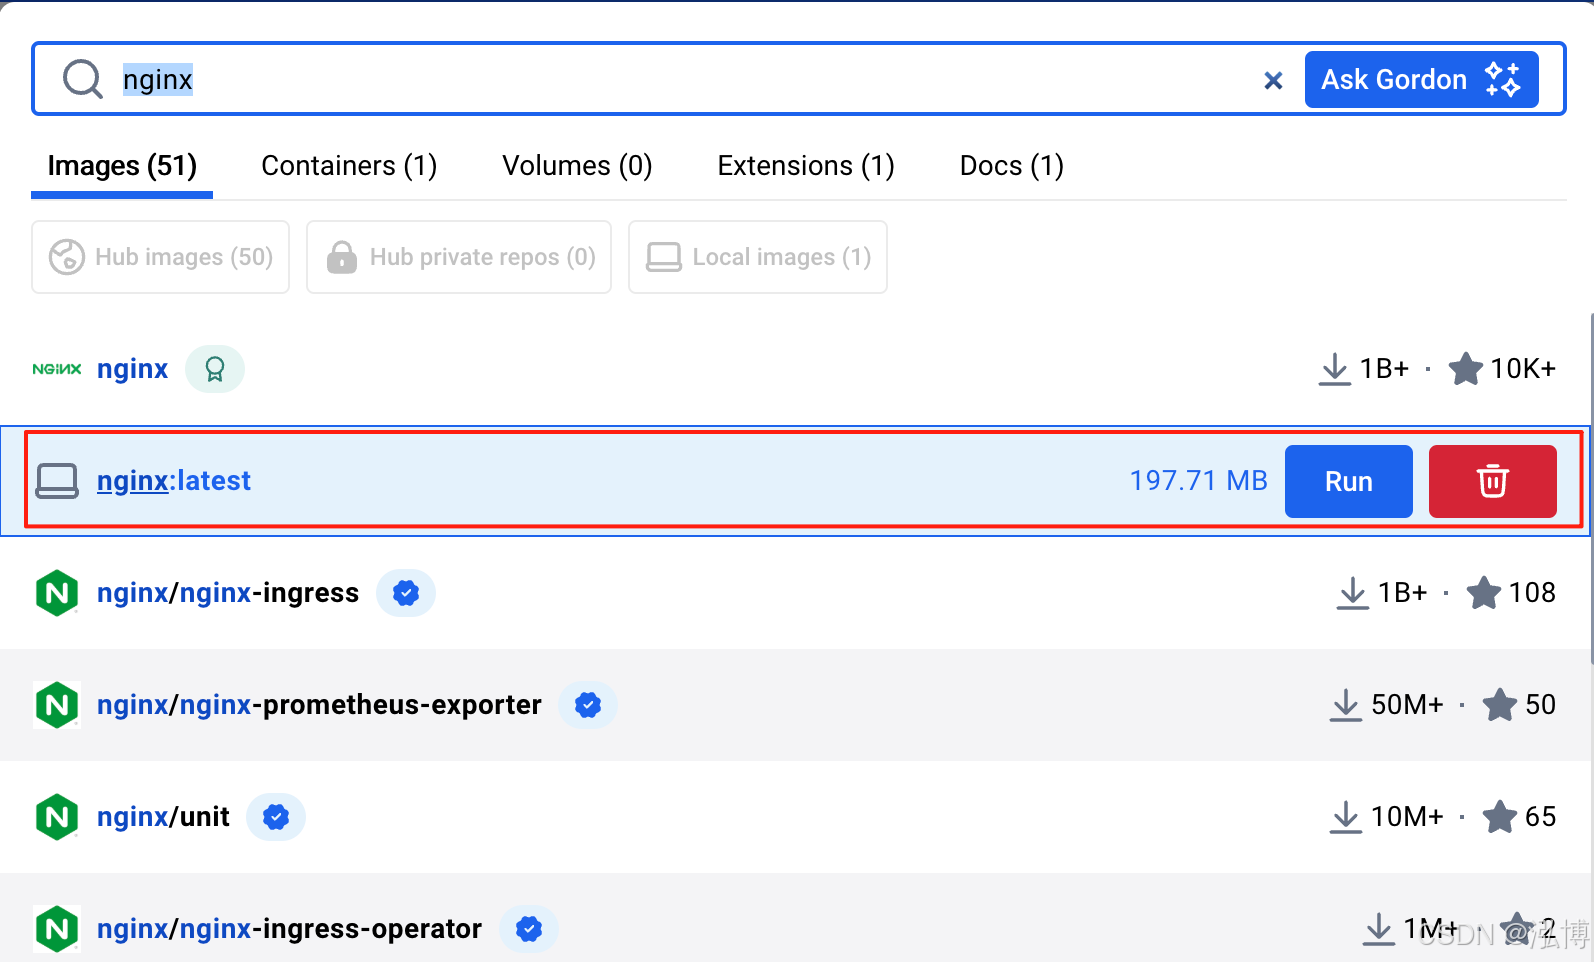This screenshot has width=1594, height=962.
Task: Click the download icon on nginx row
Action: point(1335,369)
